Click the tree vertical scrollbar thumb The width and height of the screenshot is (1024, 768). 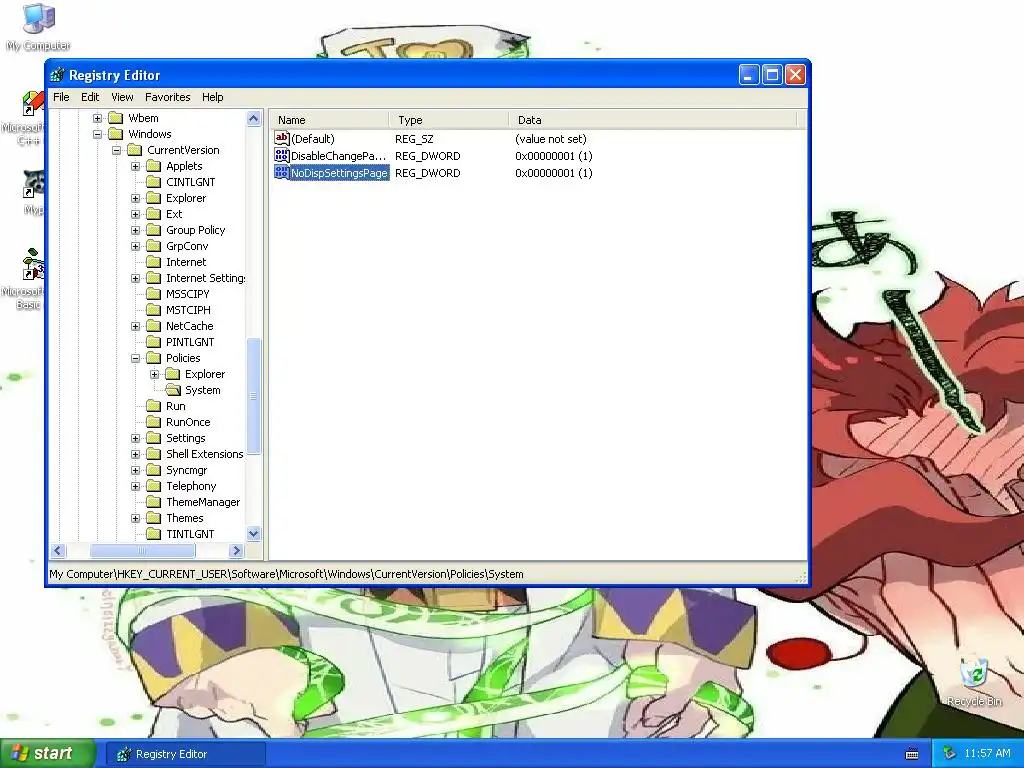(254, 396)
